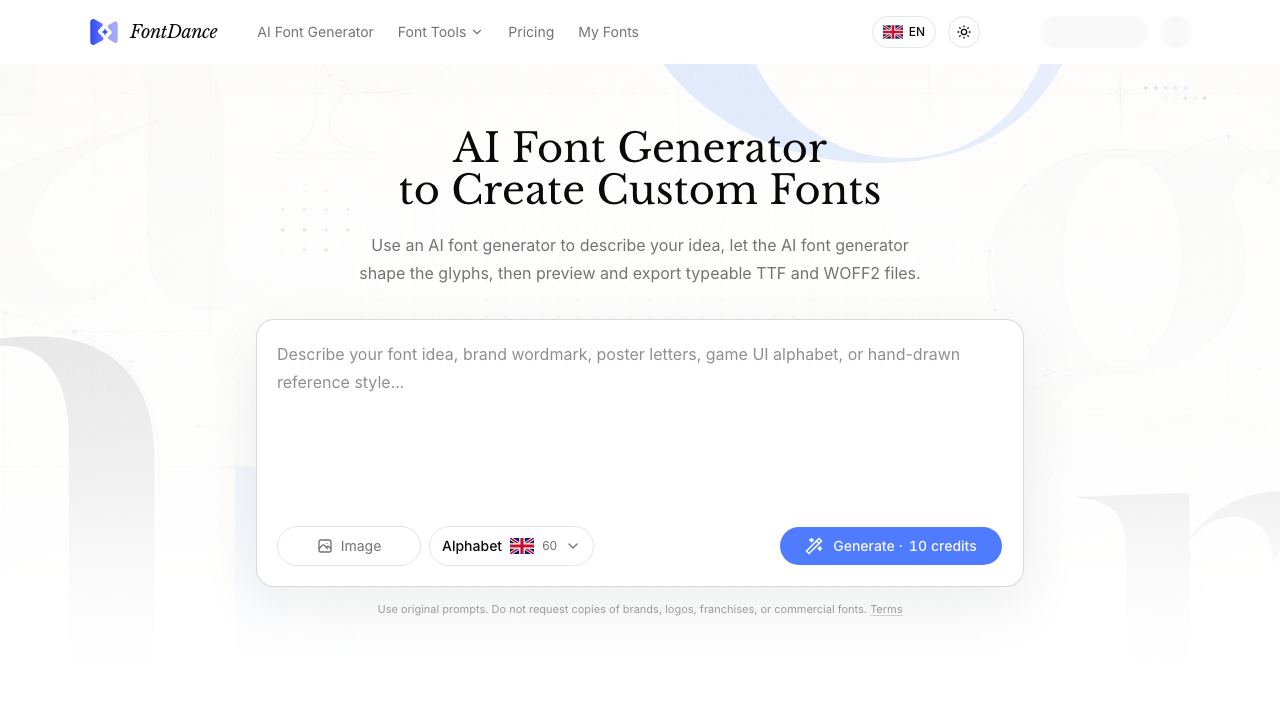Click the 'Use original prompts' notice text

(622, 609)
